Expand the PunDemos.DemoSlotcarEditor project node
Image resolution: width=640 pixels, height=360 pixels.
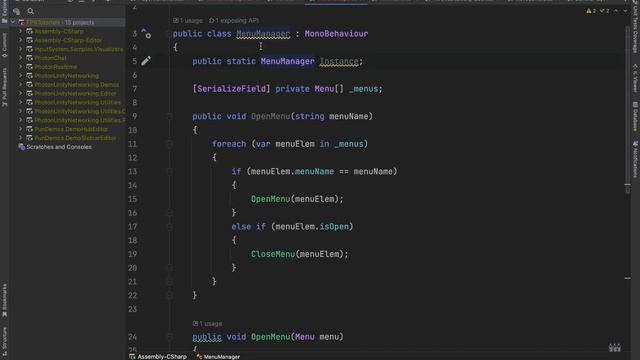(20, 138)
